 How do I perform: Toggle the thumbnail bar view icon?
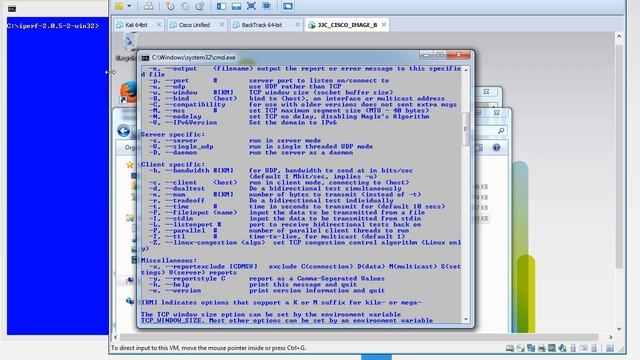[x=236, y=6]
